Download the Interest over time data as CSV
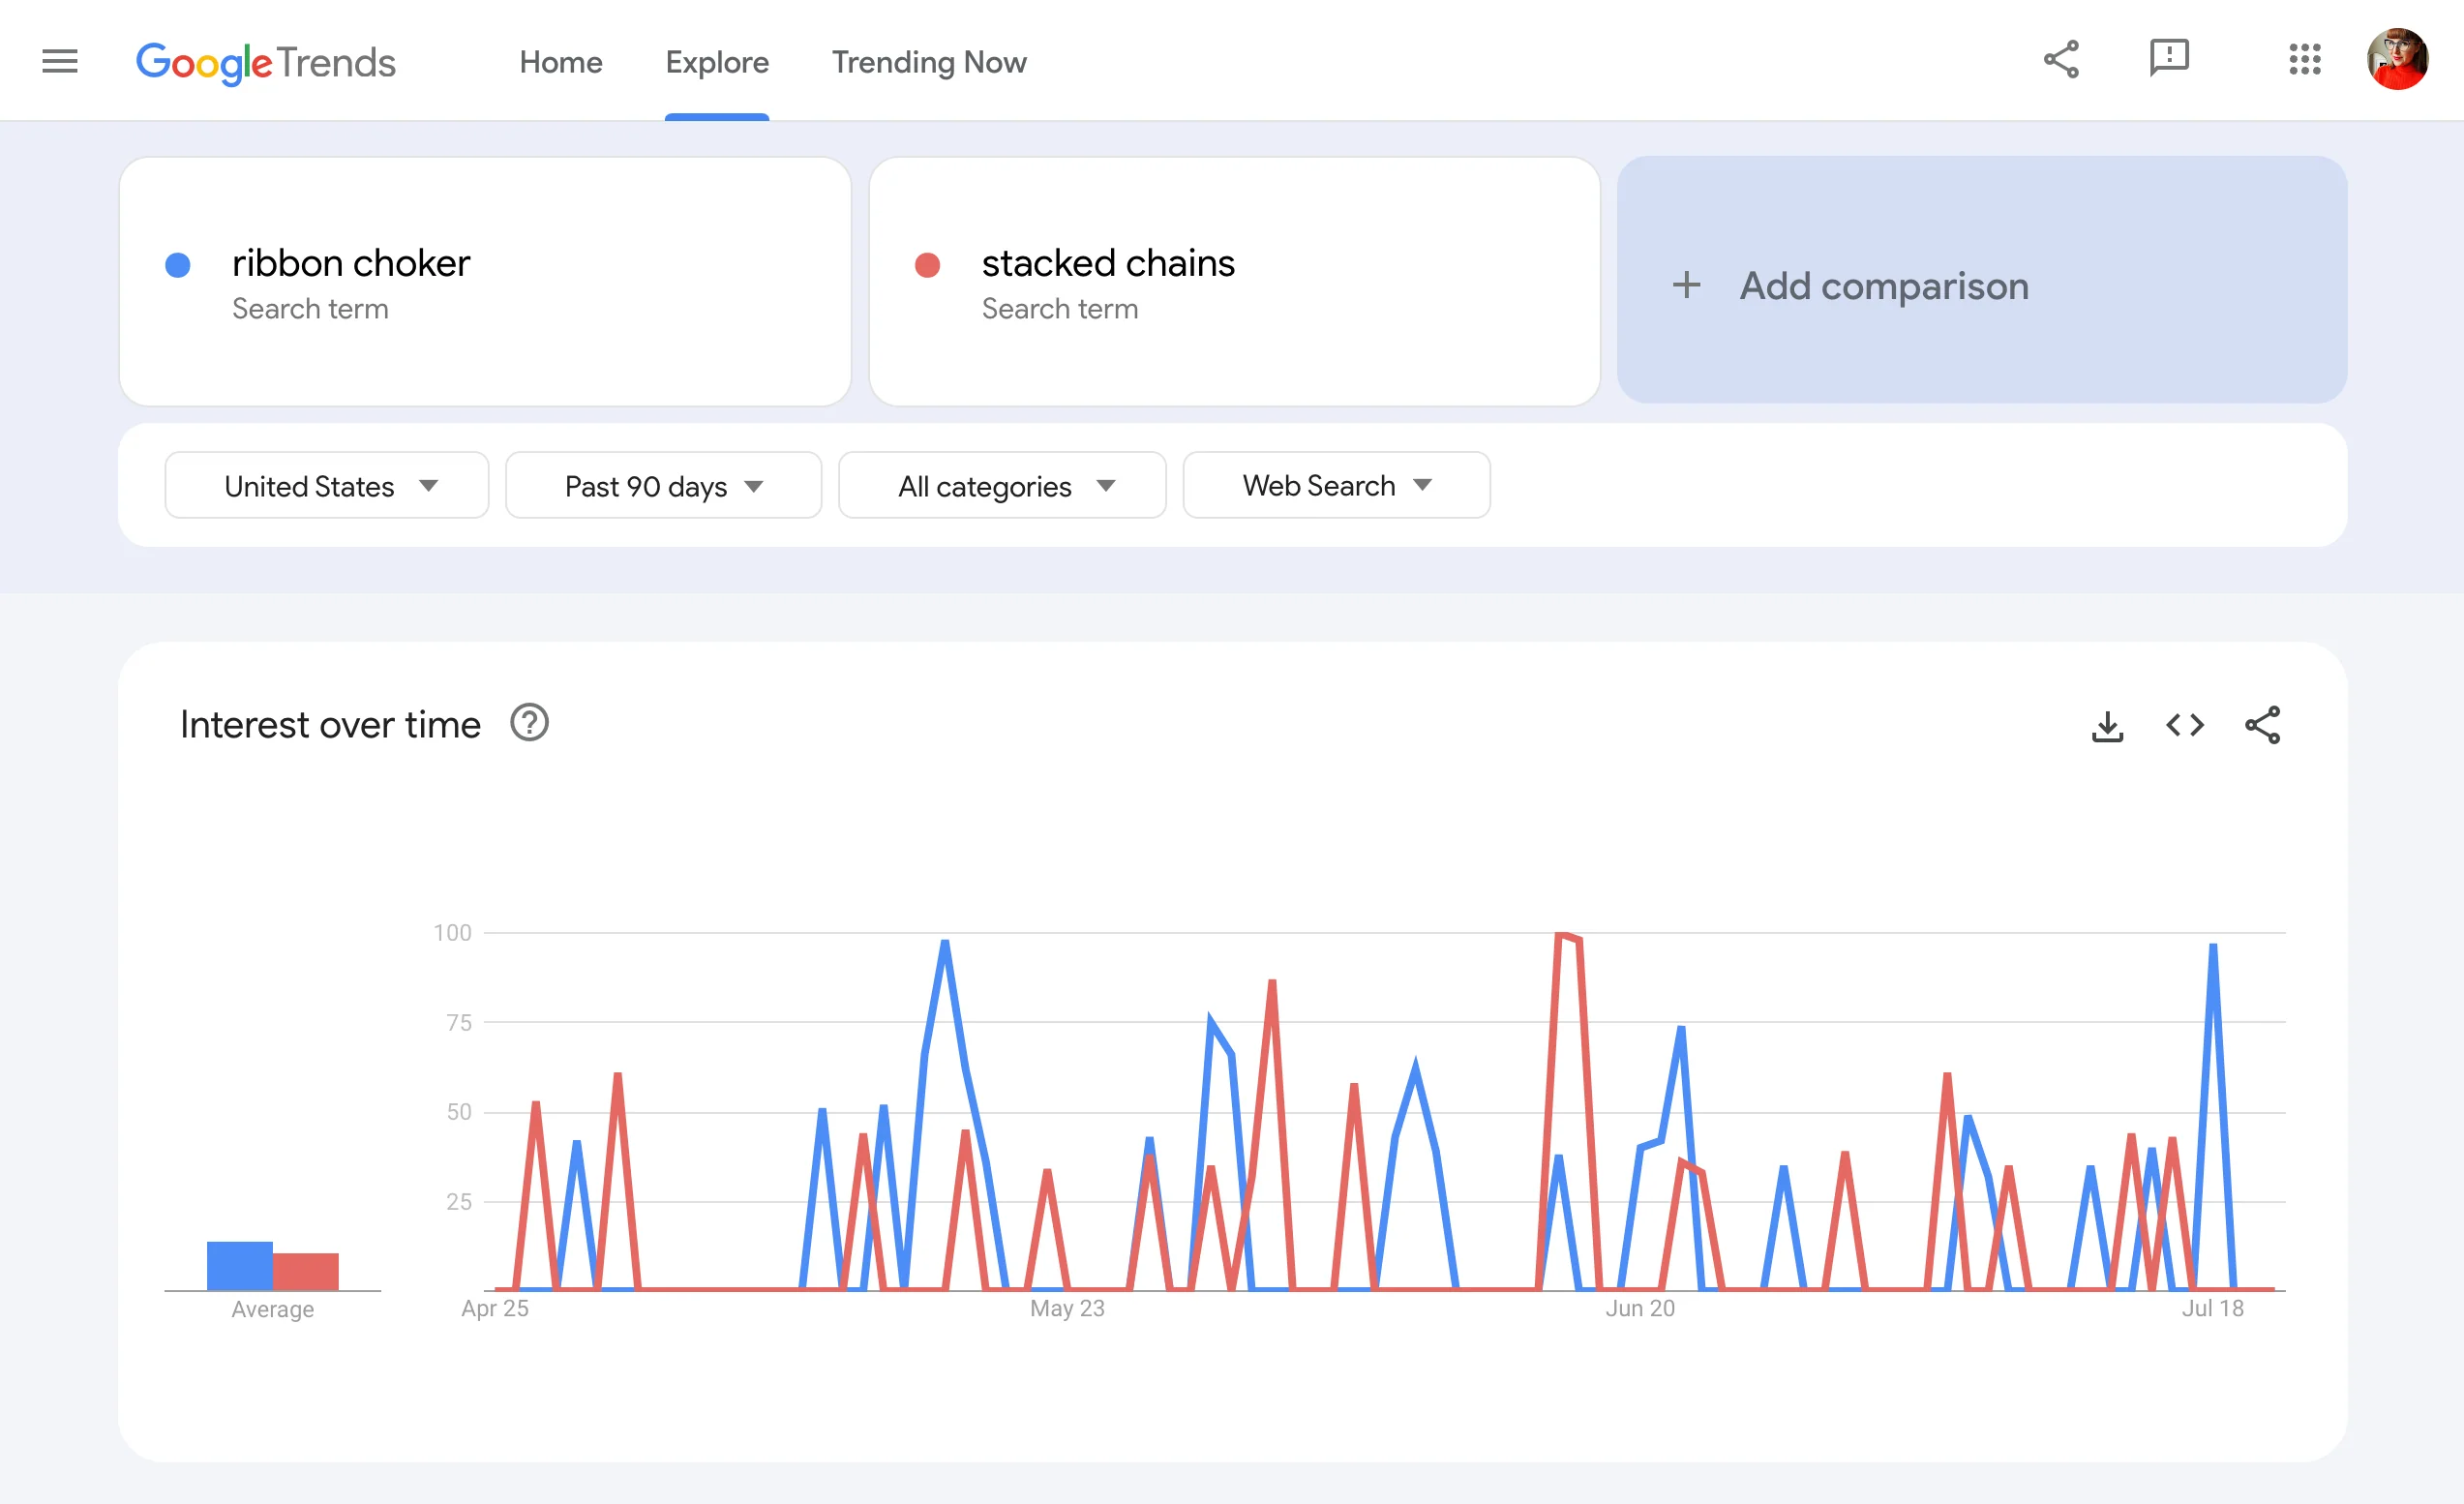Image resolution: width=2464 pixels, height=1504 pixels. tap(2107, 726)
